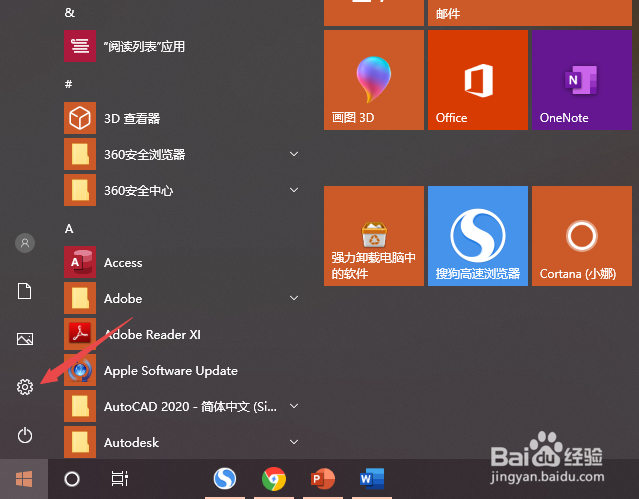
Task: Click the "&" section letter header
Action: [x=70, y=13]
